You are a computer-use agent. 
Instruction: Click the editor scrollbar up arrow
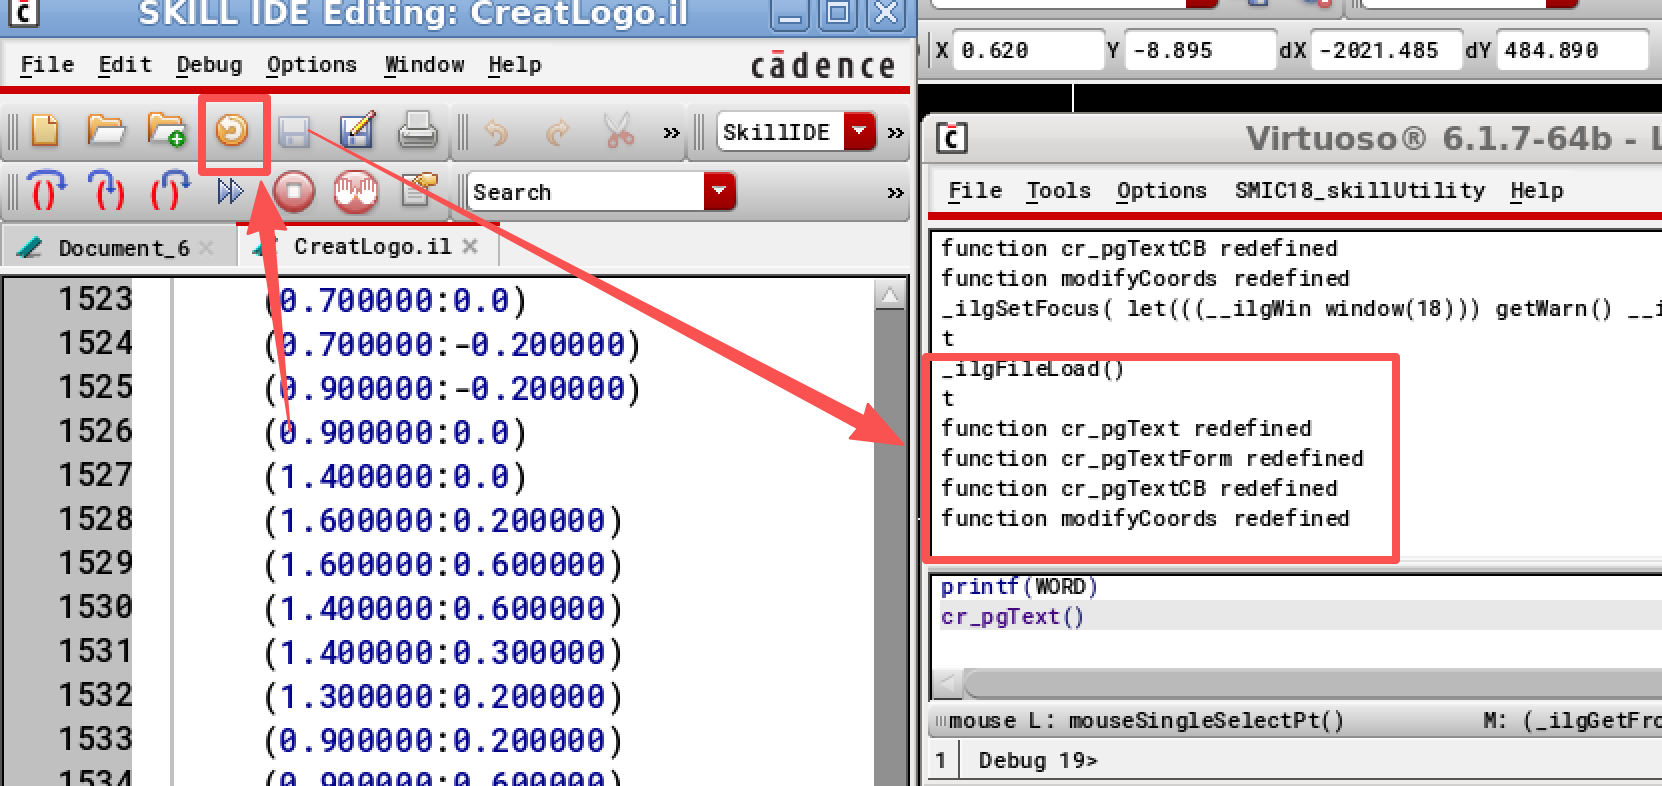coord(889,296)
